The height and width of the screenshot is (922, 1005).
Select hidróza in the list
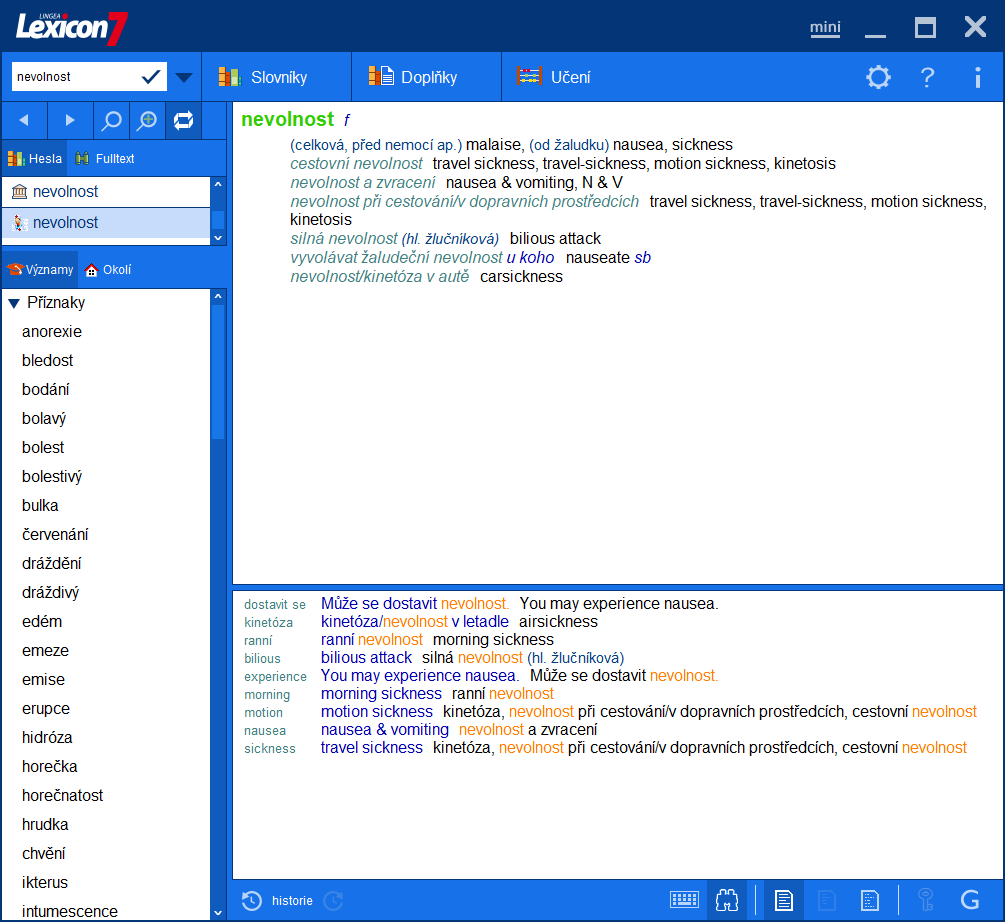tap(47, 737)
